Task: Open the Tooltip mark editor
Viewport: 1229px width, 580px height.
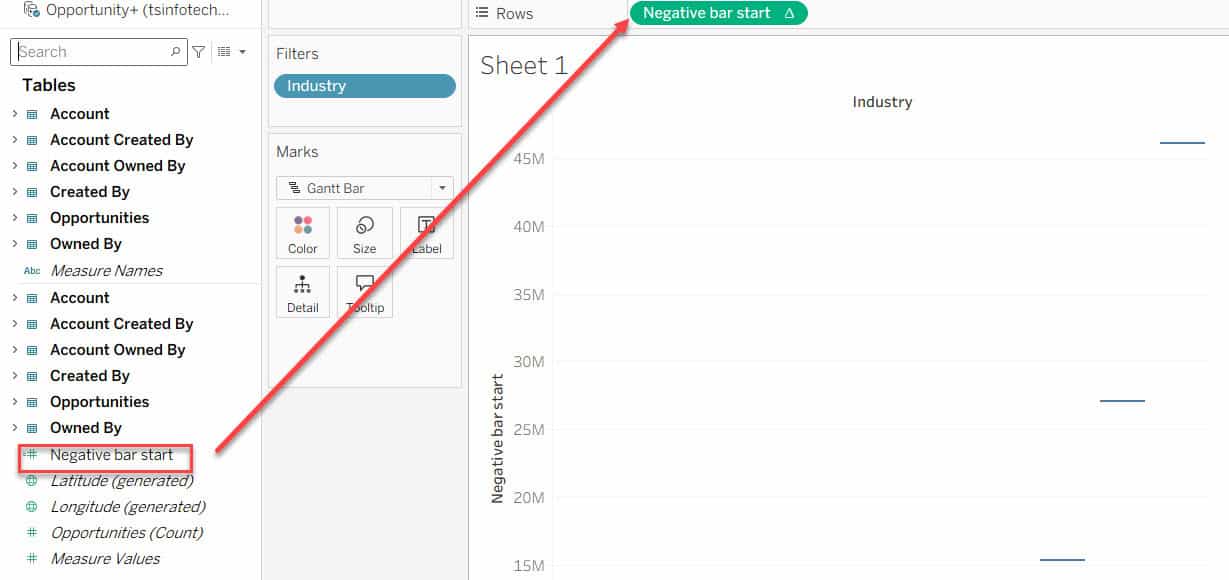Action: point(364,292)
